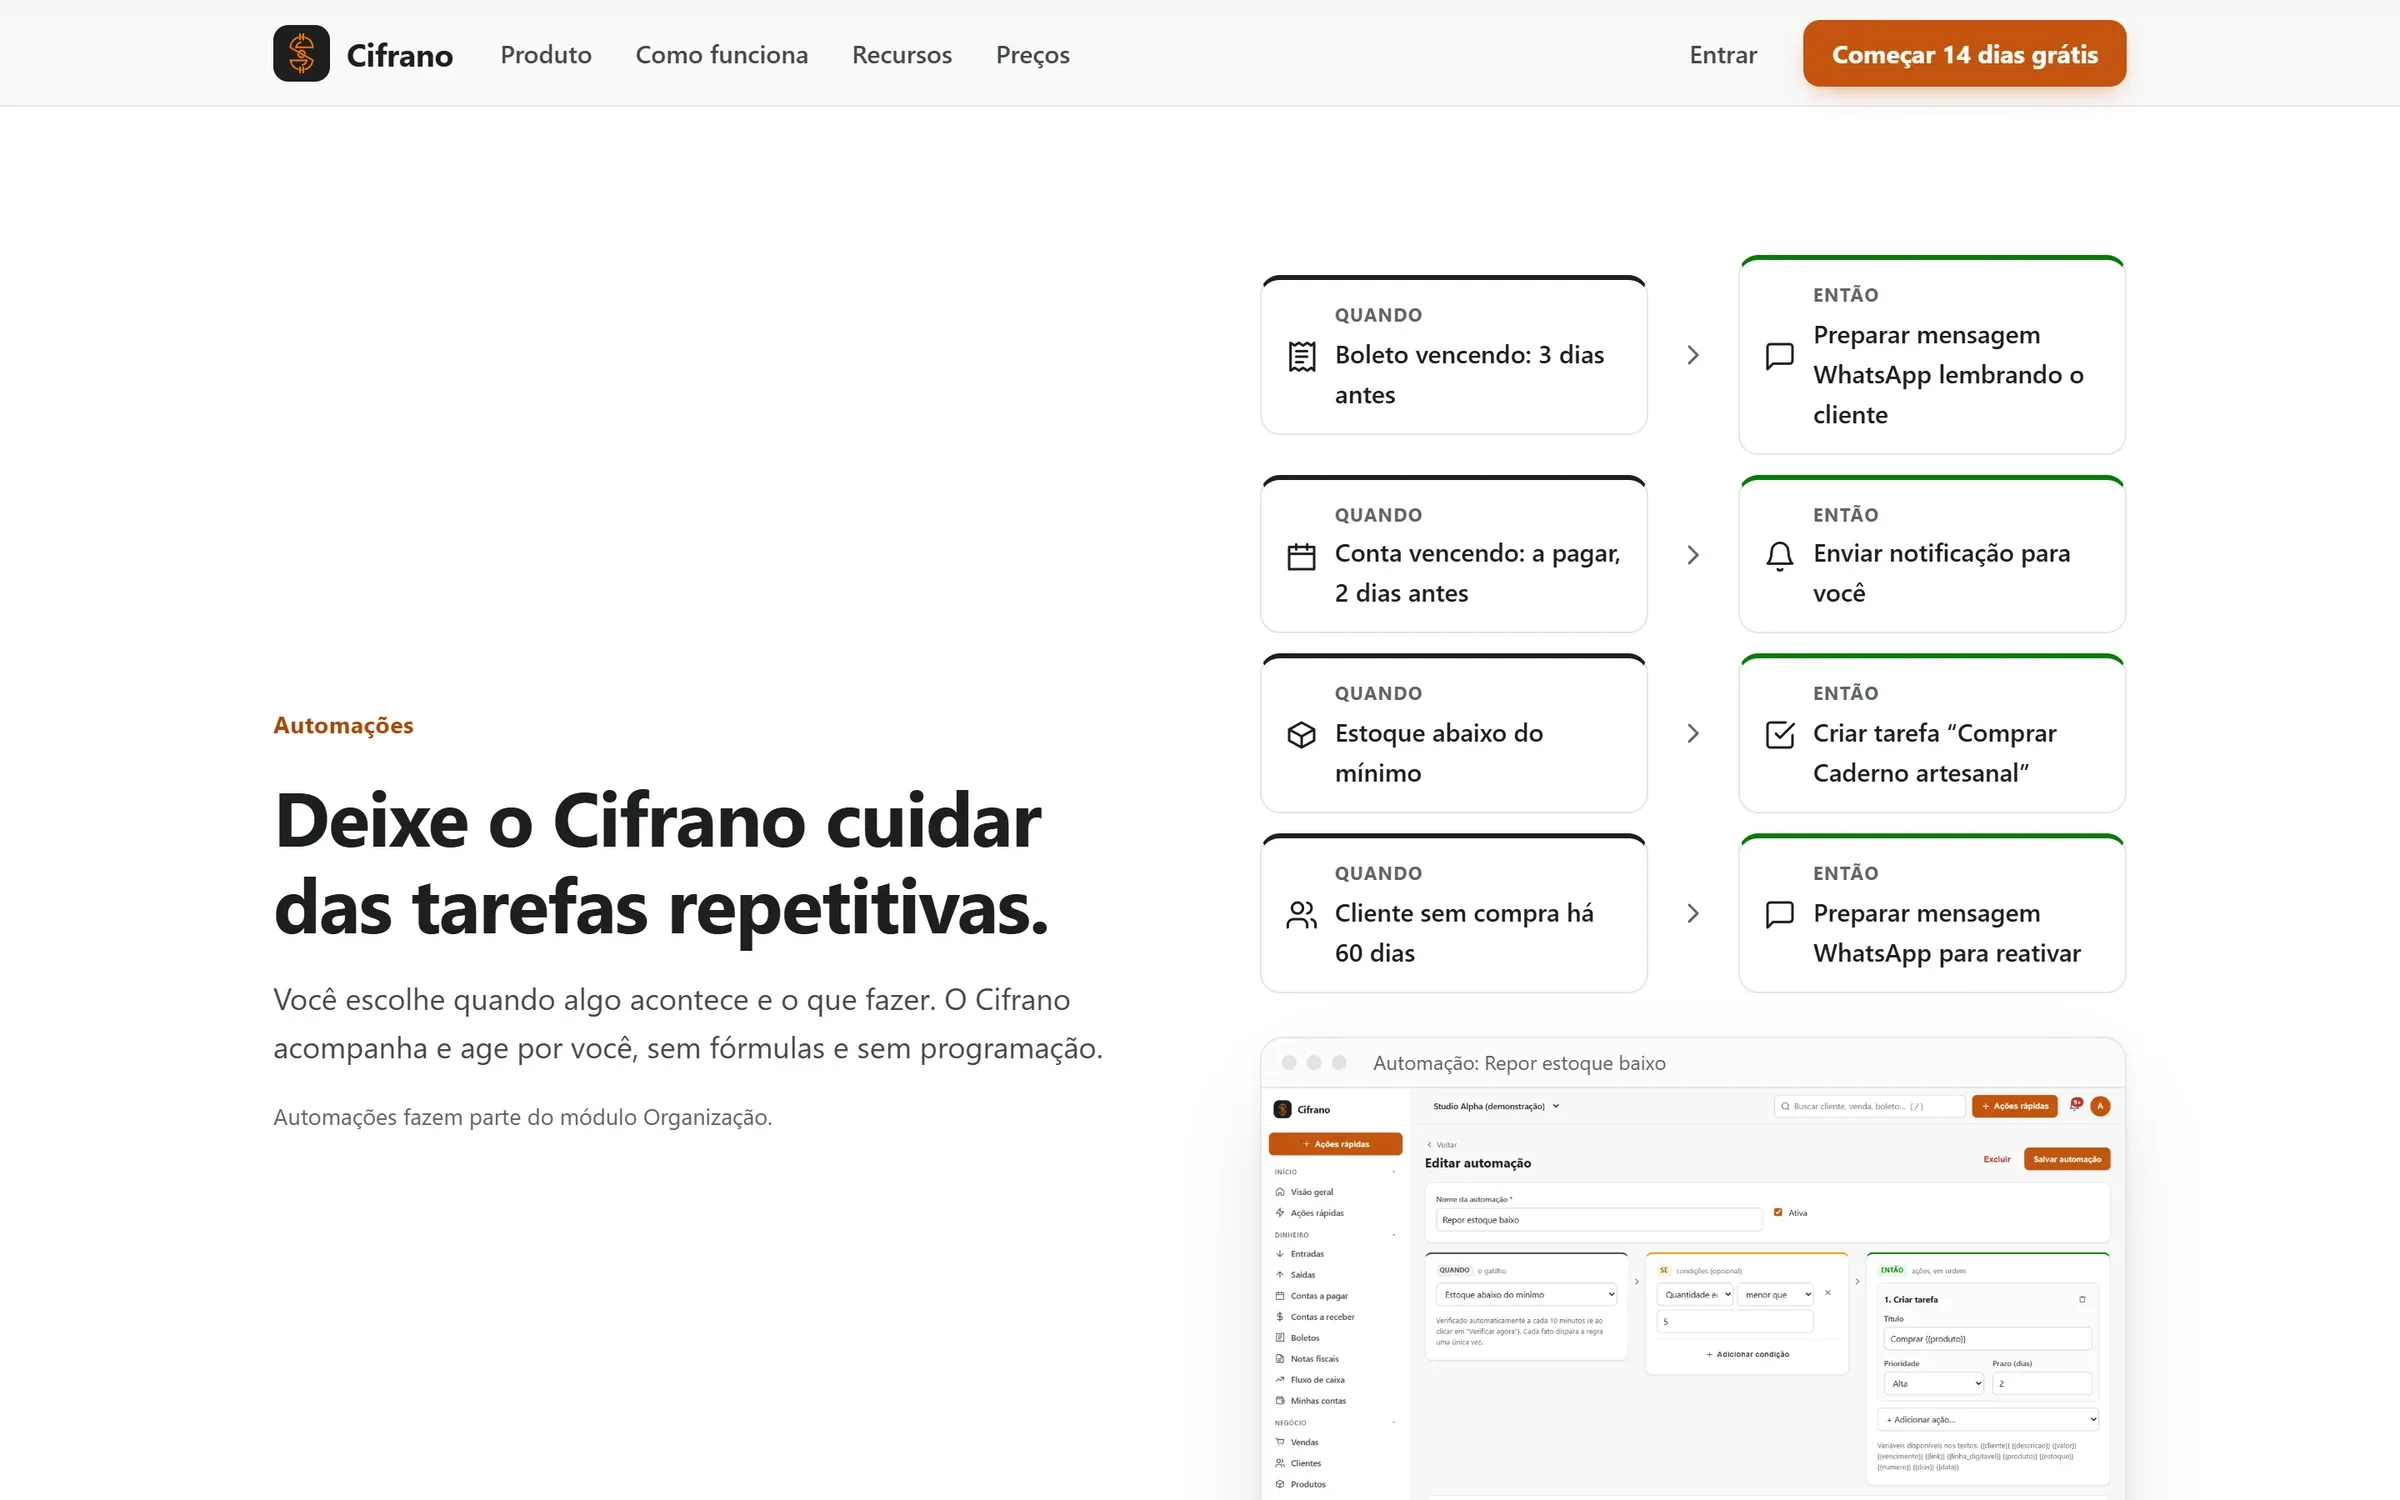Click the cart icon beside Vendas
The height and width of the screenshot is (1500, 2400).
coord(1280,1442)
